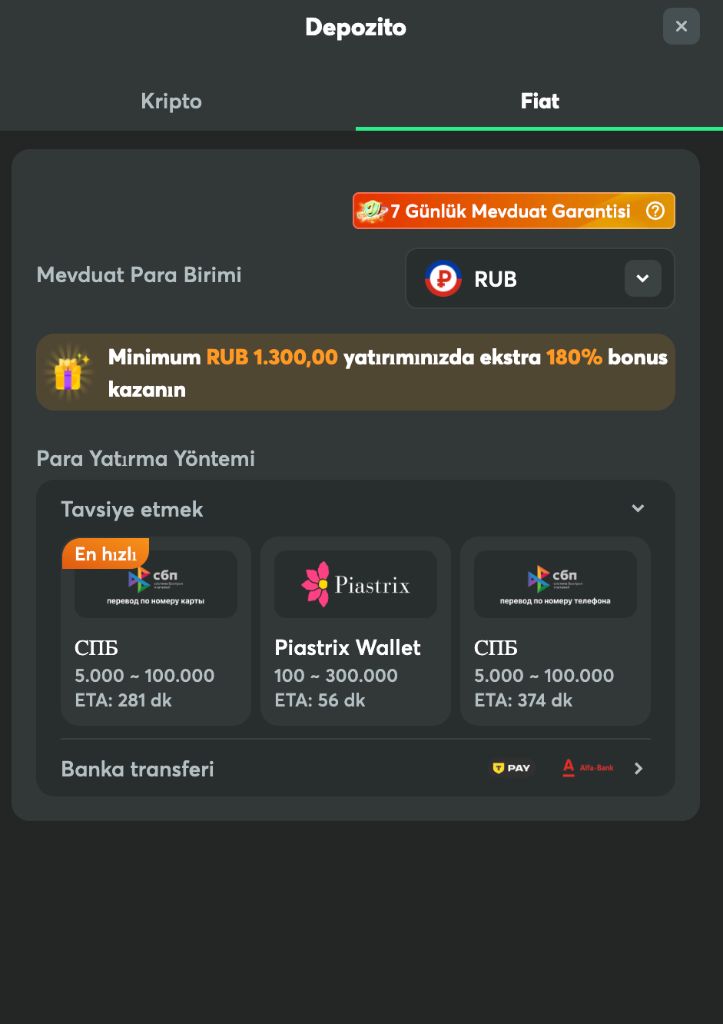Click the T-Pay bank icon
The image size is (723, 1024).
[510, 767]
